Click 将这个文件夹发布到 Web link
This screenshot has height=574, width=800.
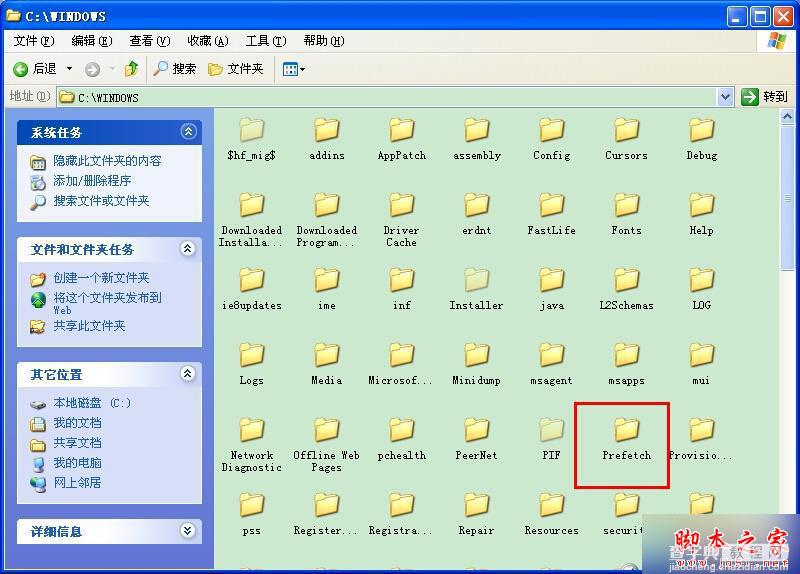coord(107,303)
